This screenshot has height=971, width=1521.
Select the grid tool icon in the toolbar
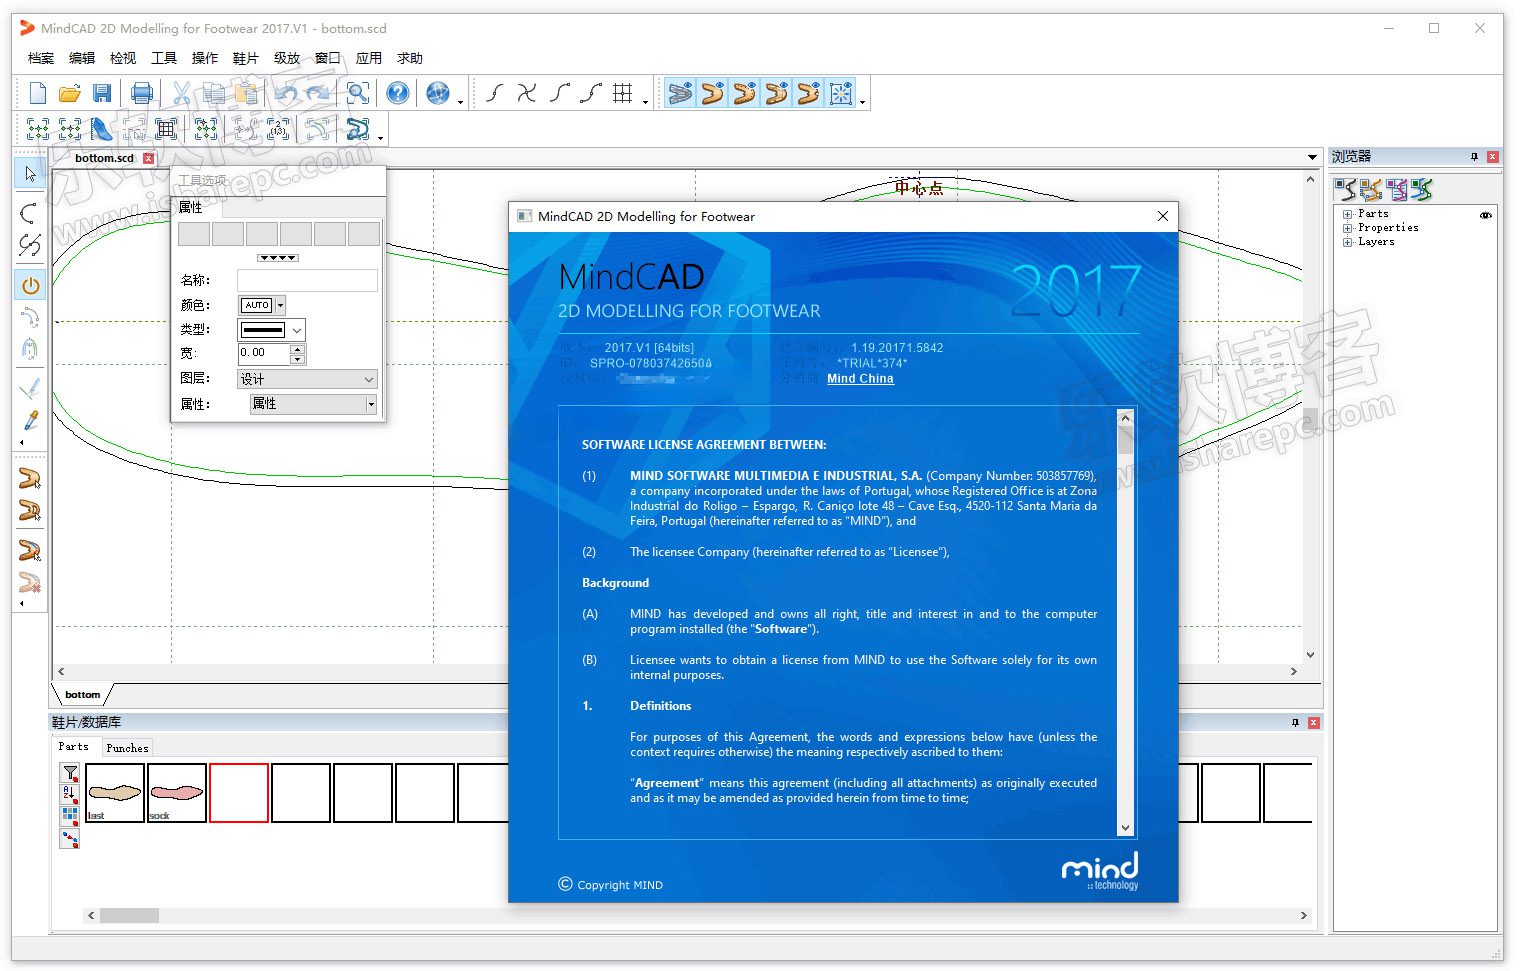[623, 94]
